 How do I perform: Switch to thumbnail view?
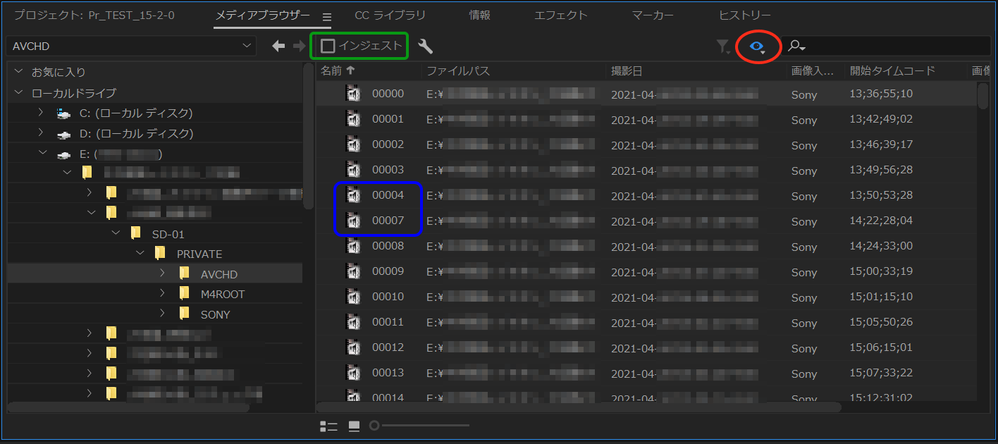(x=355, y=426)
